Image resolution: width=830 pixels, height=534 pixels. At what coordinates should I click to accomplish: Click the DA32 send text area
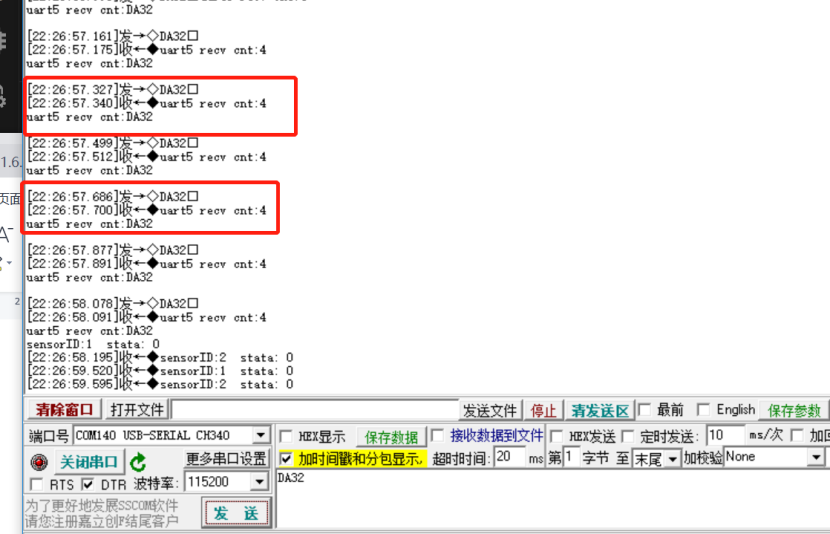coord(553,499)
